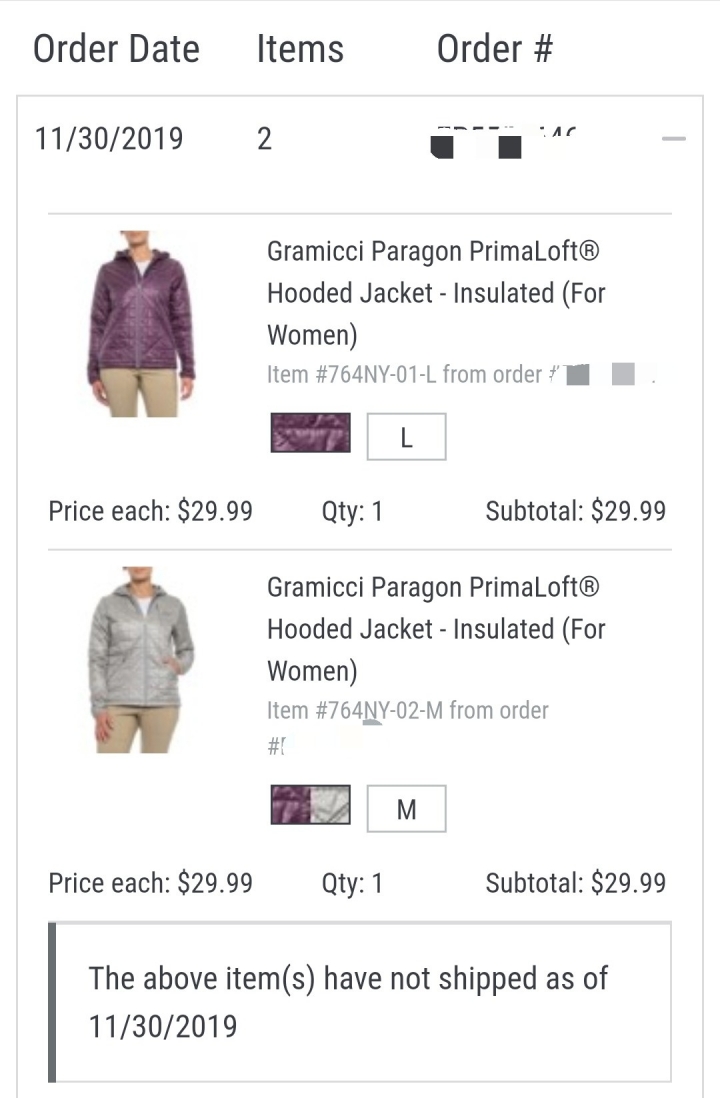Click the Items column header

(300, 49)
